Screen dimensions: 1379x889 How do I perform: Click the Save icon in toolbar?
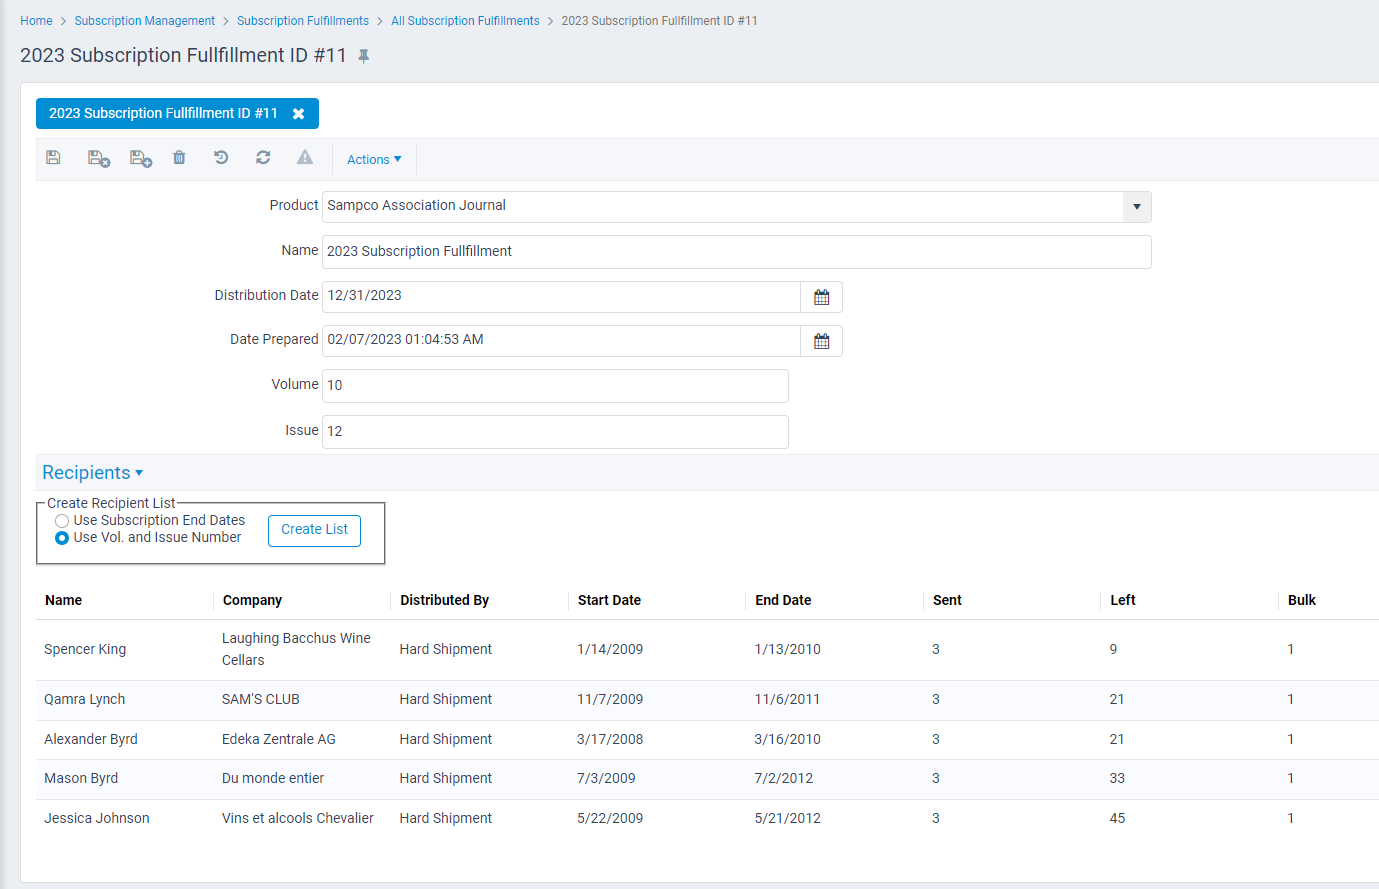54,158
